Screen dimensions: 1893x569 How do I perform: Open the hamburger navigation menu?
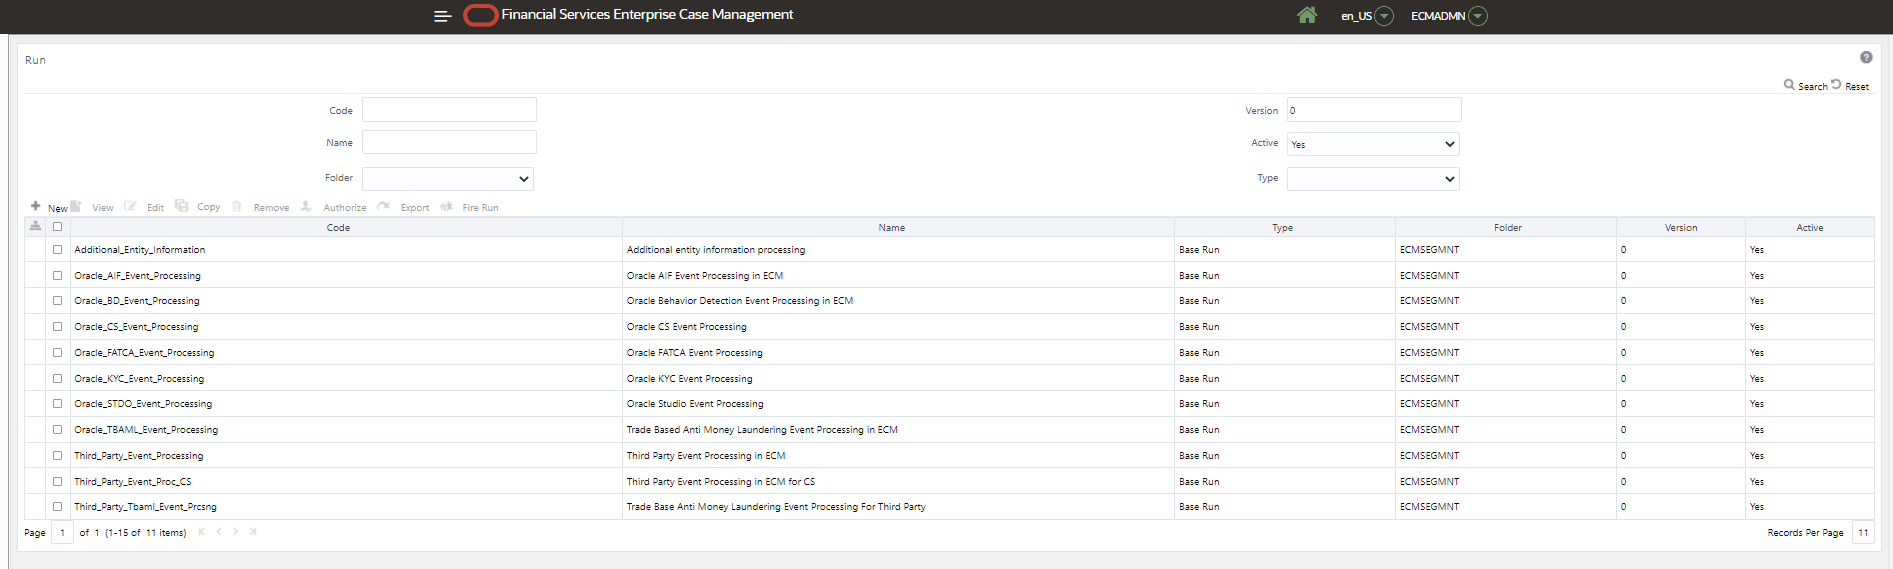click(442, 16)
